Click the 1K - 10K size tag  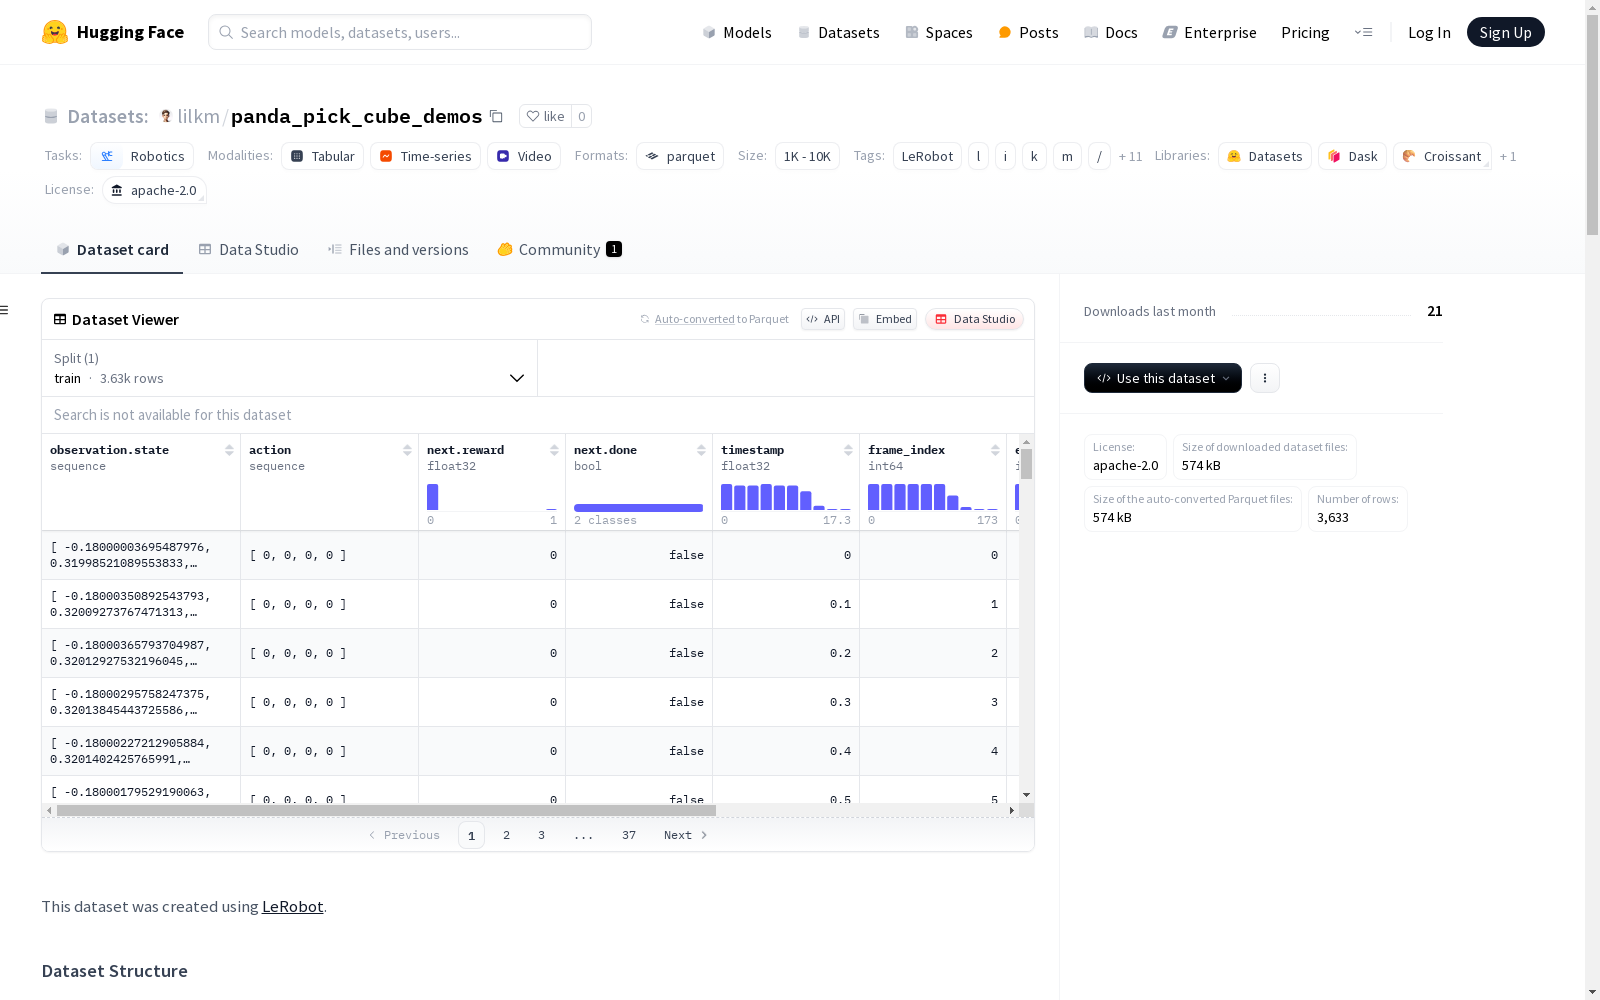807,156
